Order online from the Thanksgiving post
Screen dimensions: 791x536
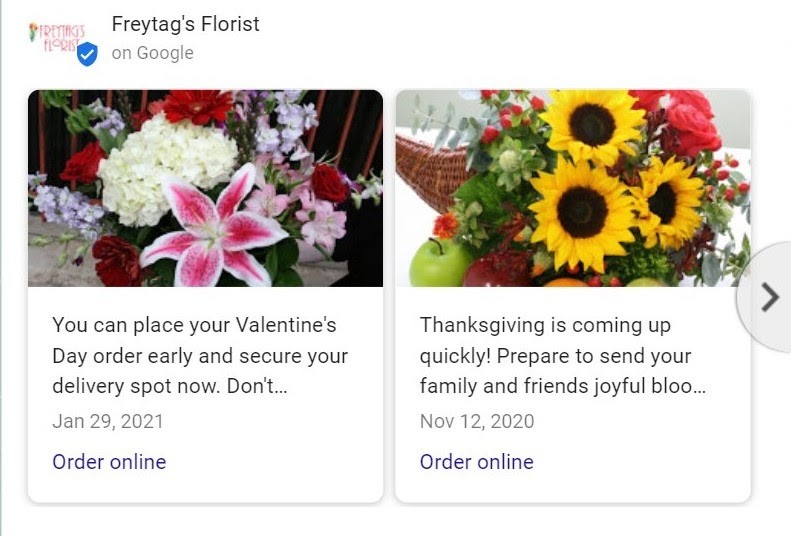click(476, 461)
